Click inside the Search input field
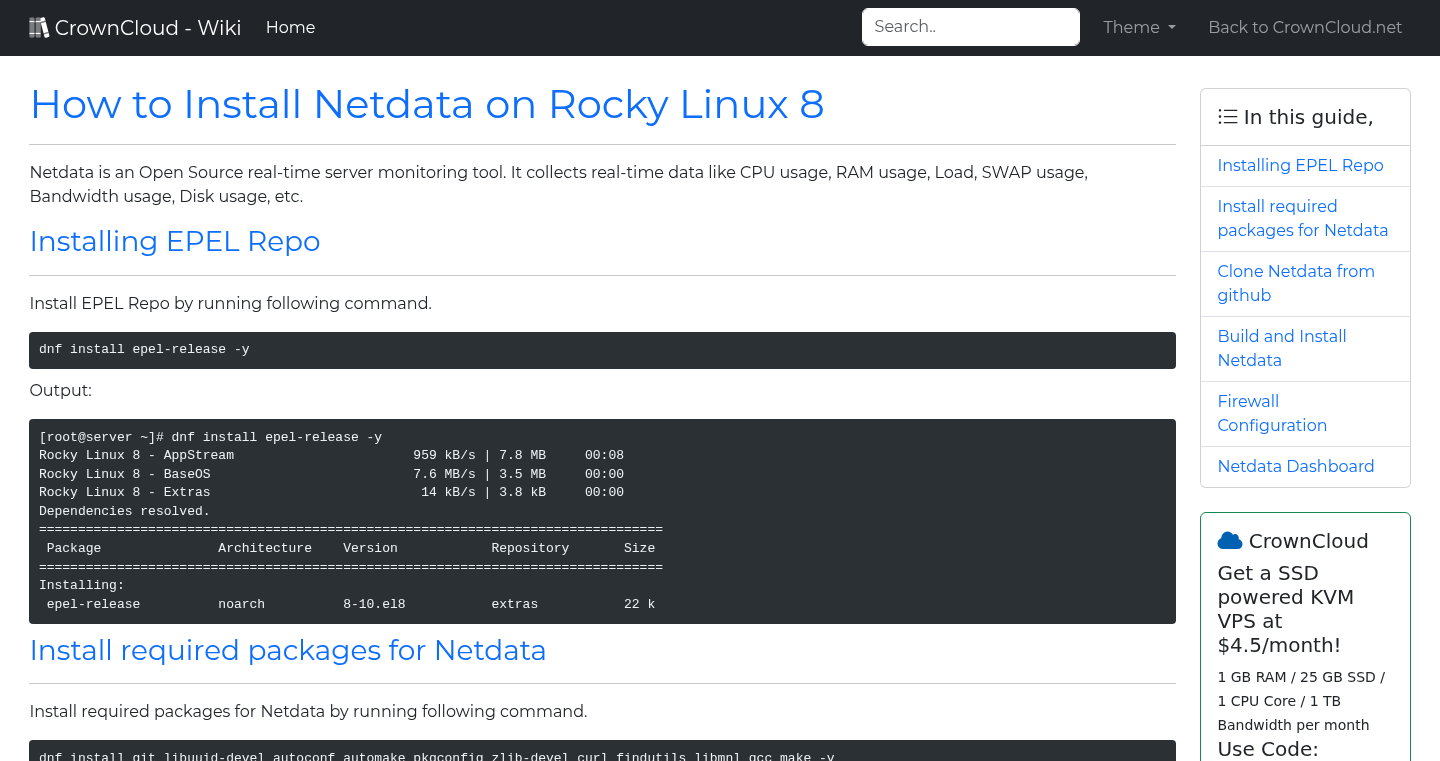 click(x=969, y=27)
